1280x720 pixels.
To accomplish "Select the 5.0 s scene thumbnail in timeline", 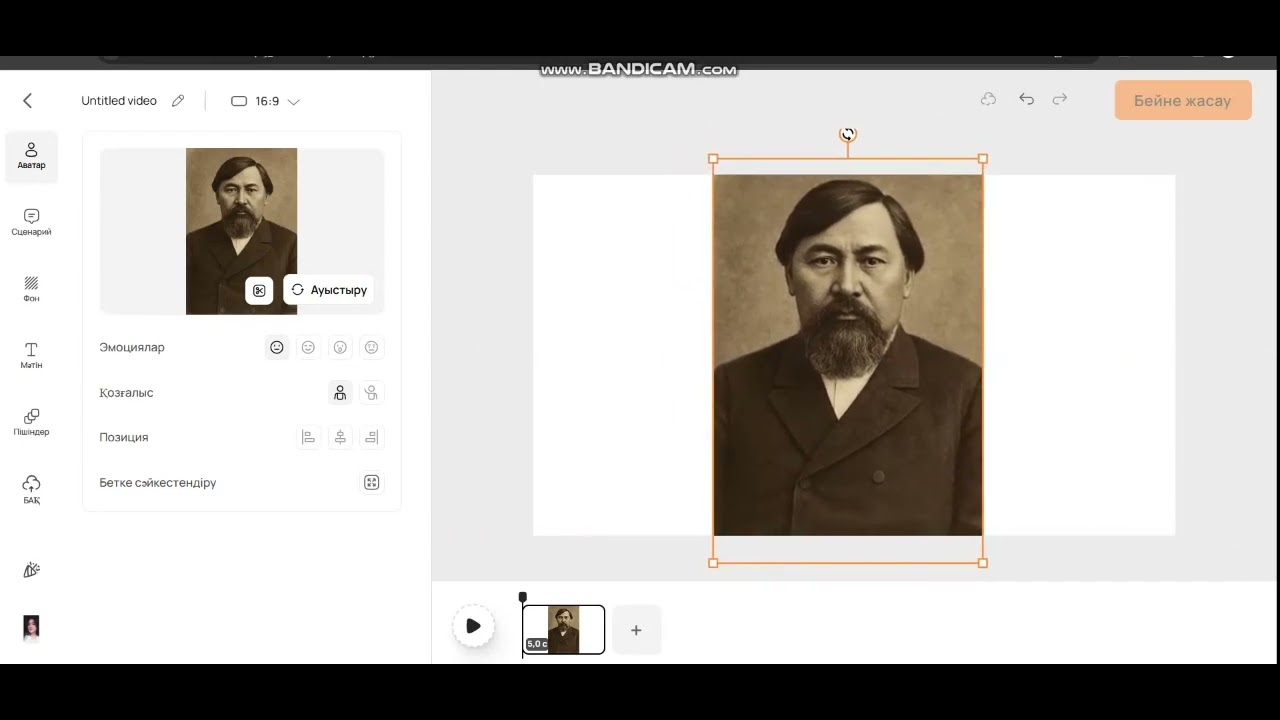I will 564,630.
